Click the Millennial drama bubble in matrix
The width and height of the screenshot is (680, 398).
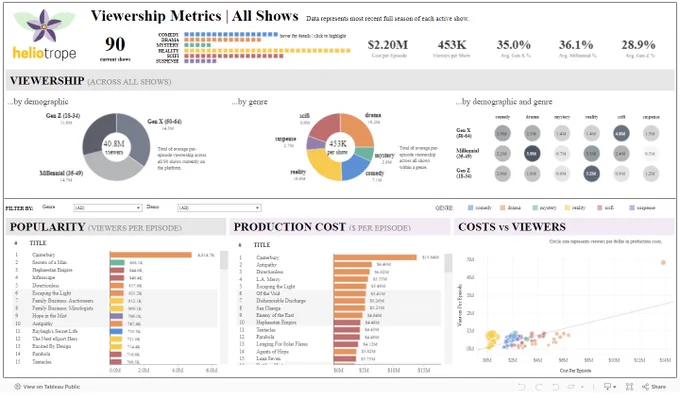[532, 153]
